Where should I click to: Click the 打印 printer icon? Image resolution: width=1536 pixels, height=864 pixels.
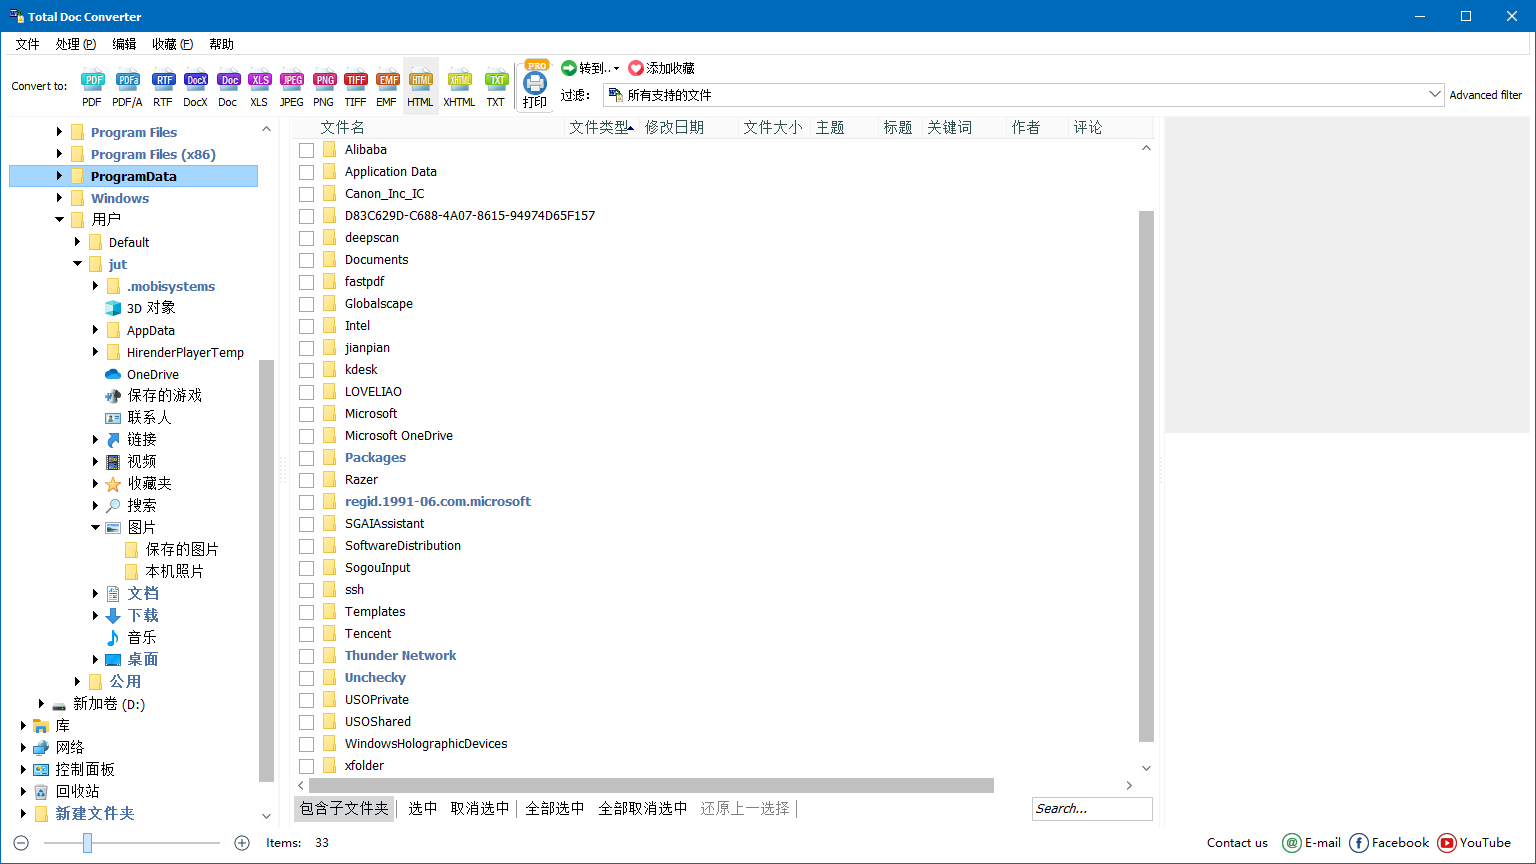(535, 83)
